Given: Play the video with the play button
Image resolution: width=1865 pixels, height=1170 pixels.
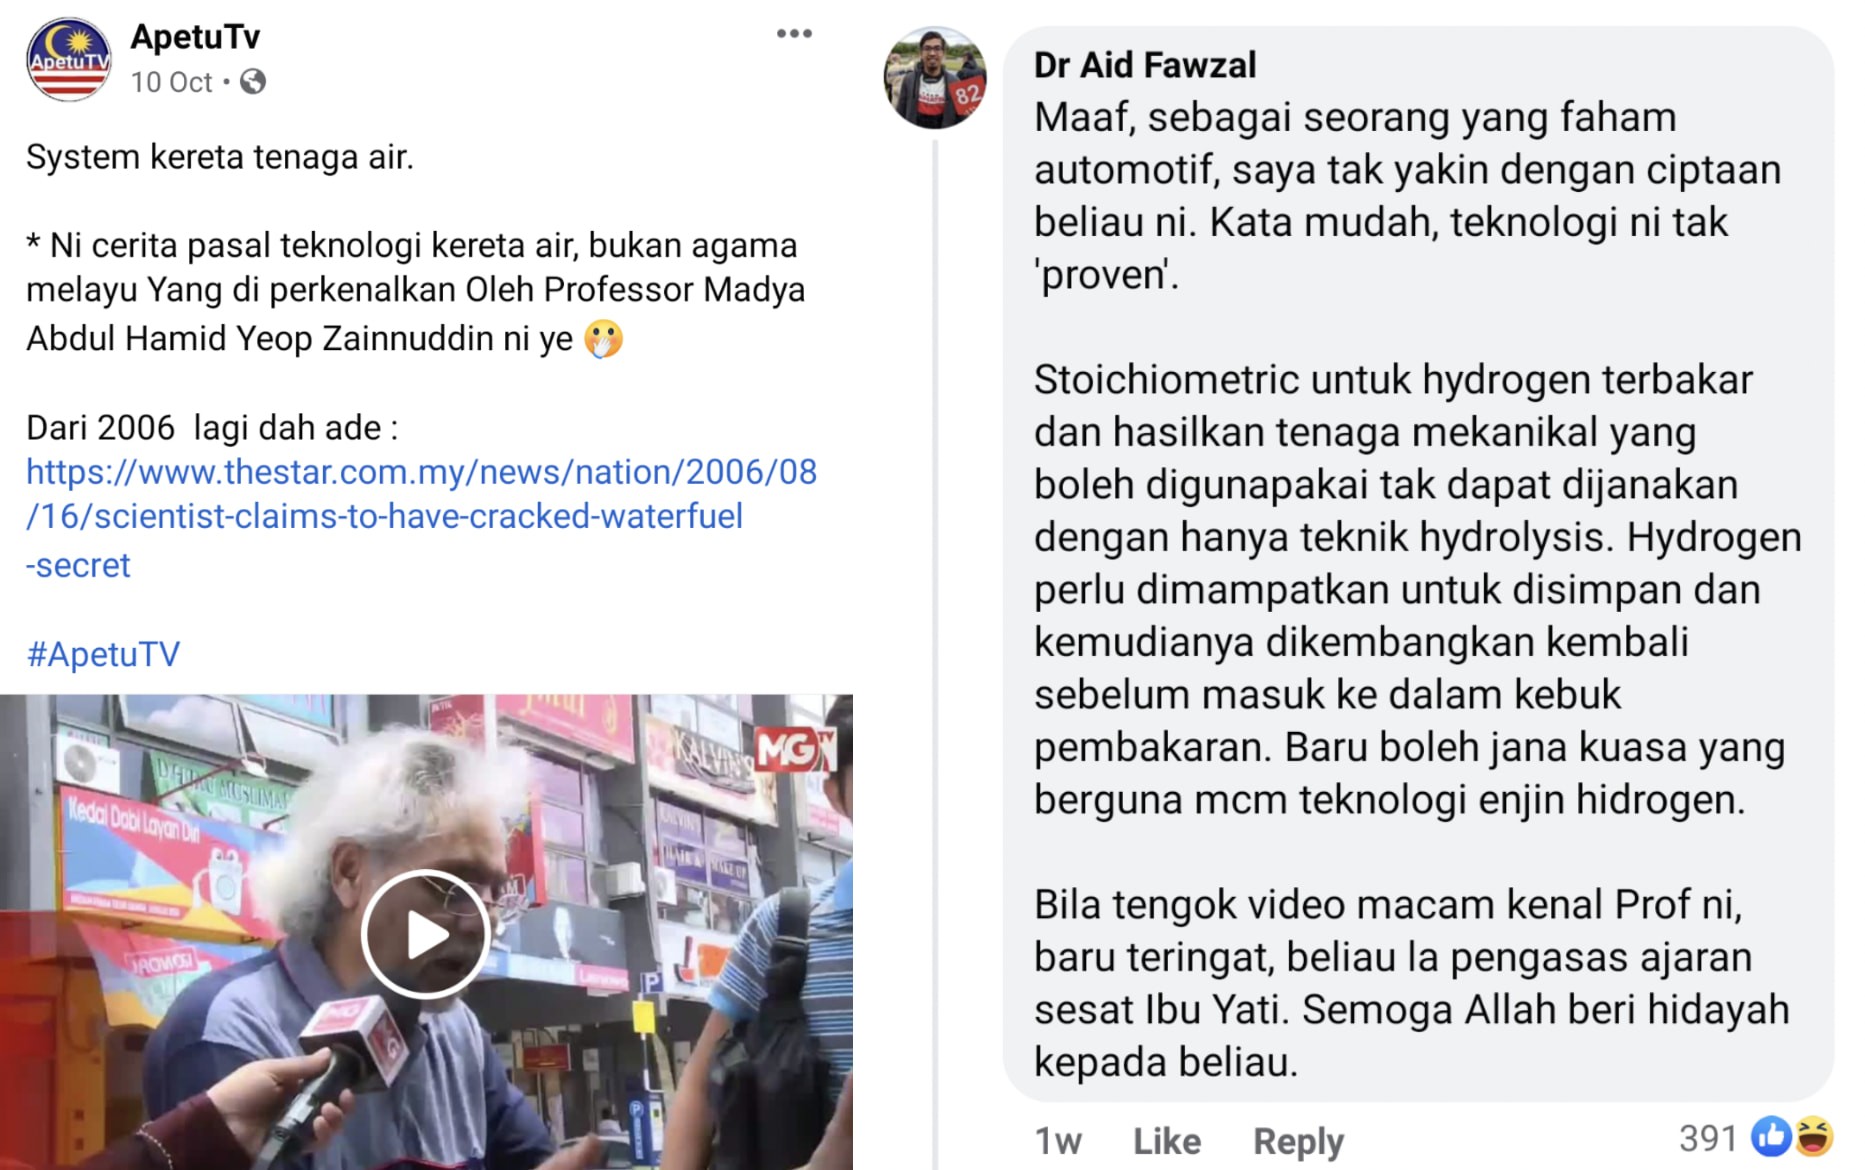Looking at the screenshot, I should (x=426, y=934).
